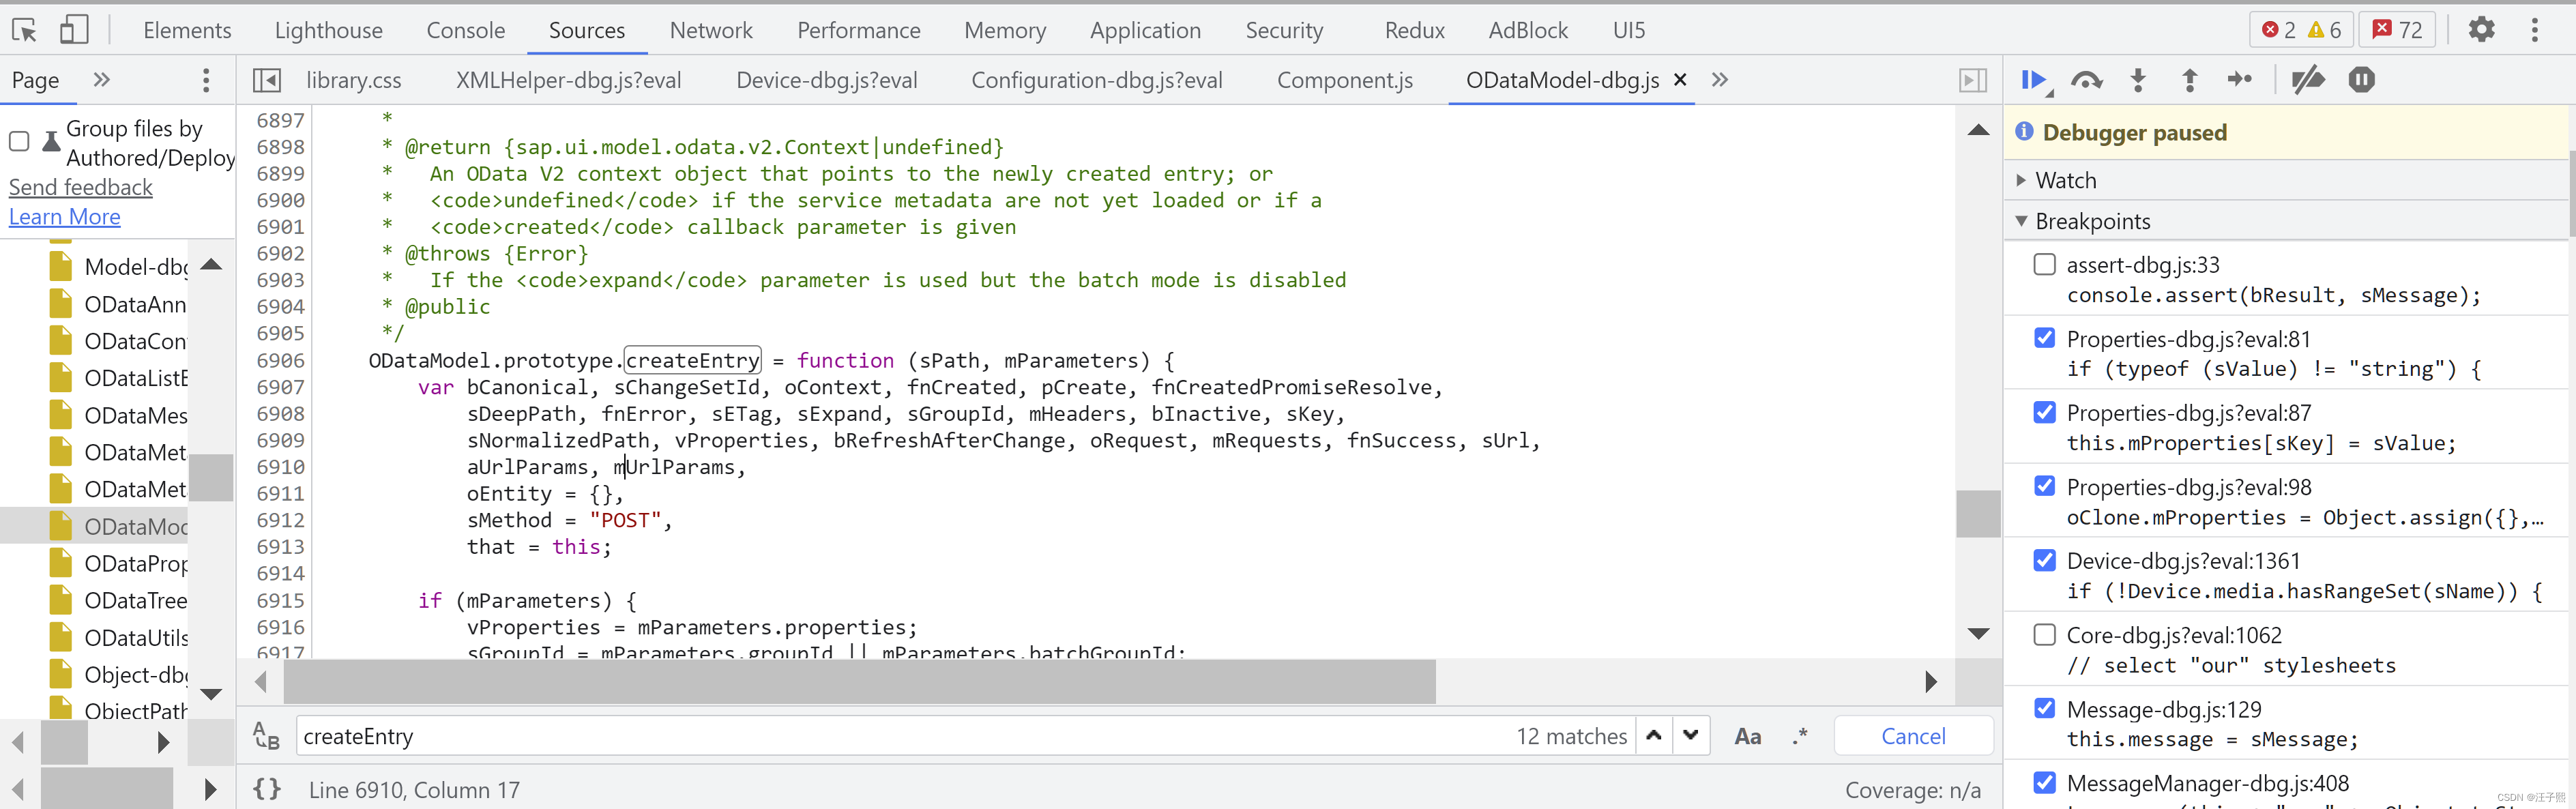Click the Step over next function call icon

coord(2085,79)
